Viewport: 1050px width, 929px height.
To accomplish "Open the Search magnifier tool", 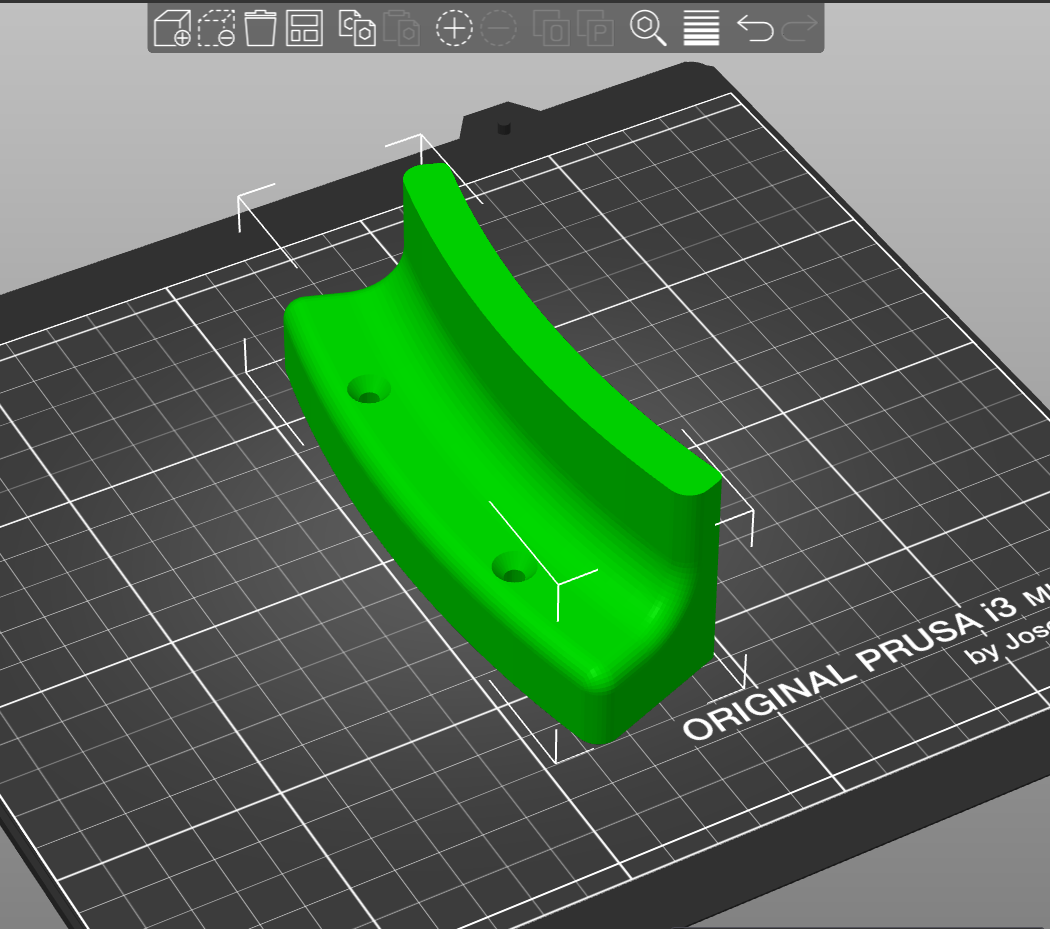I will point(648,28).
